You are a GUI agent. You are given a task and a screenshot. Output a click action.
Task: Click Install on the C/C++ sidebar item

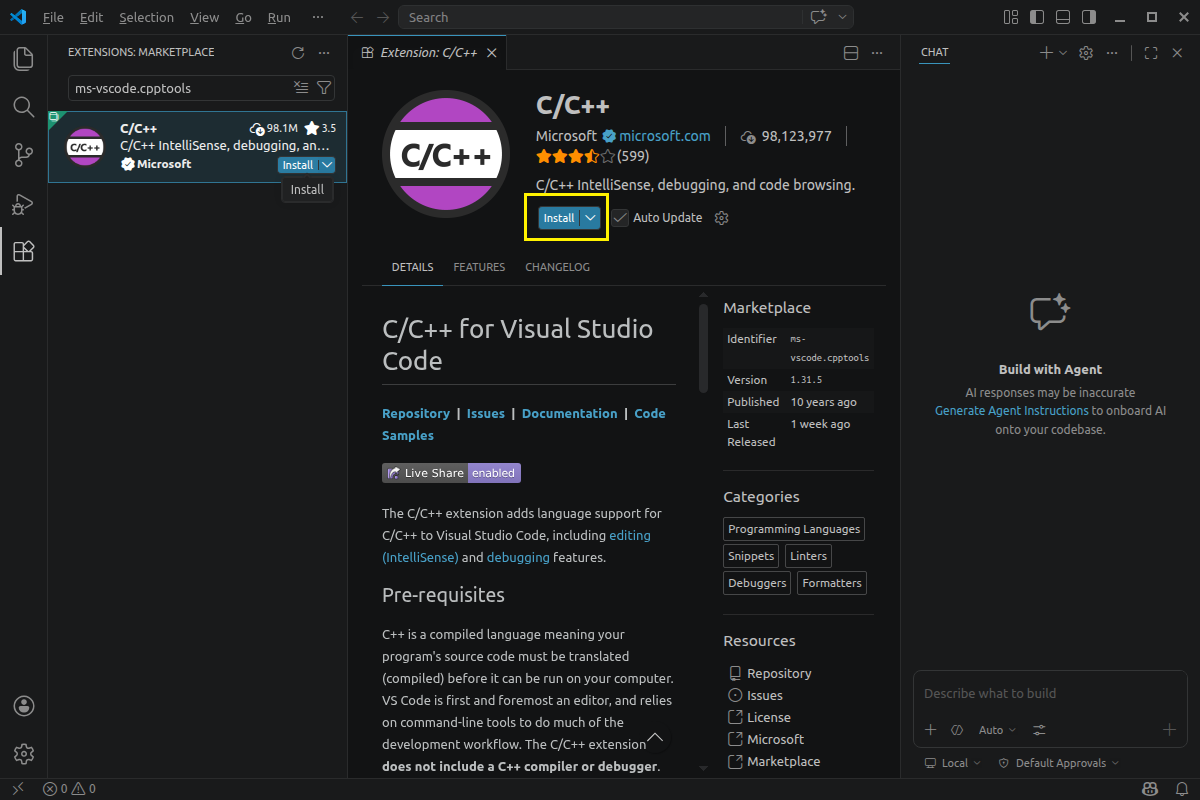tap(298, 165)
